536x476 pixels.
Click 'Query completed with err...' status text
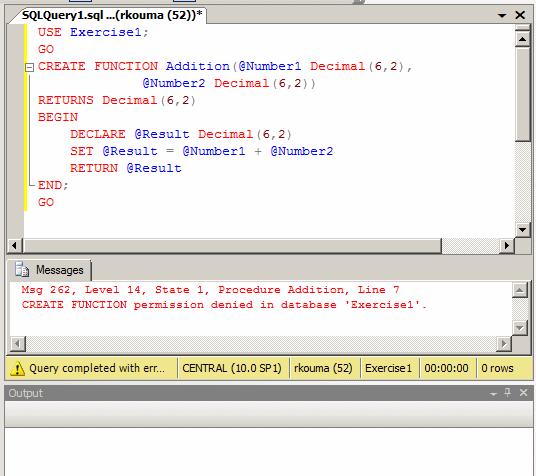pyautogui.click(x=97, y=368)
